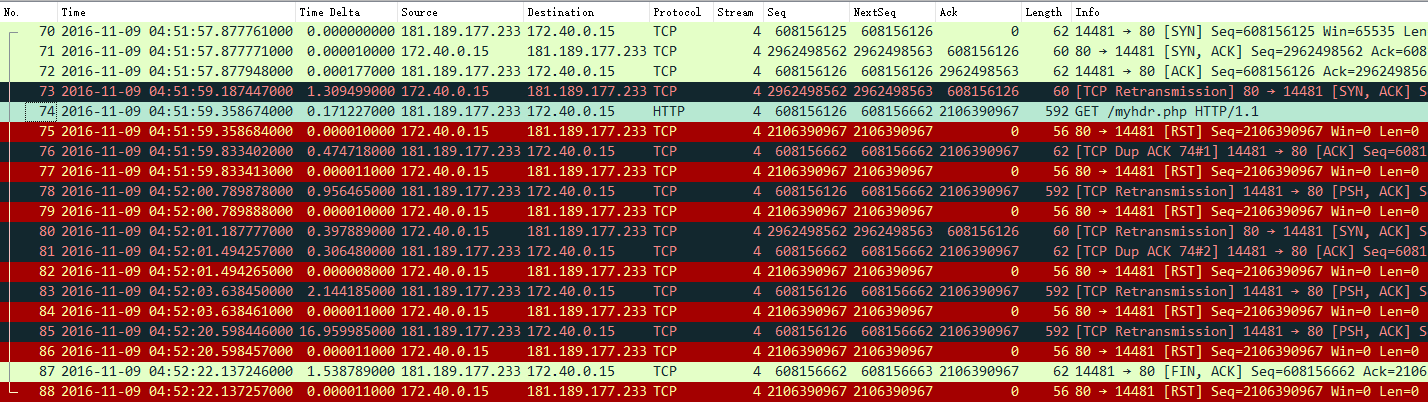Click Ack value 2962498563 in packet 72
The height and width of the screenshot is (404, 1428).
coord(979,71)
